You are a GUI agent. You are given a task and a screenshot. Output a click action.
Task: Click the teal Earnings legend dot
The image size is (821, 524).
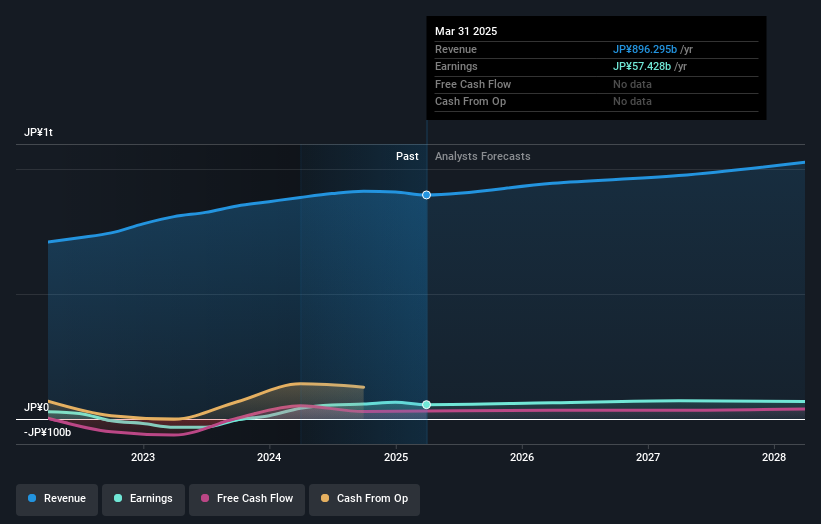(x=118, y=498)
